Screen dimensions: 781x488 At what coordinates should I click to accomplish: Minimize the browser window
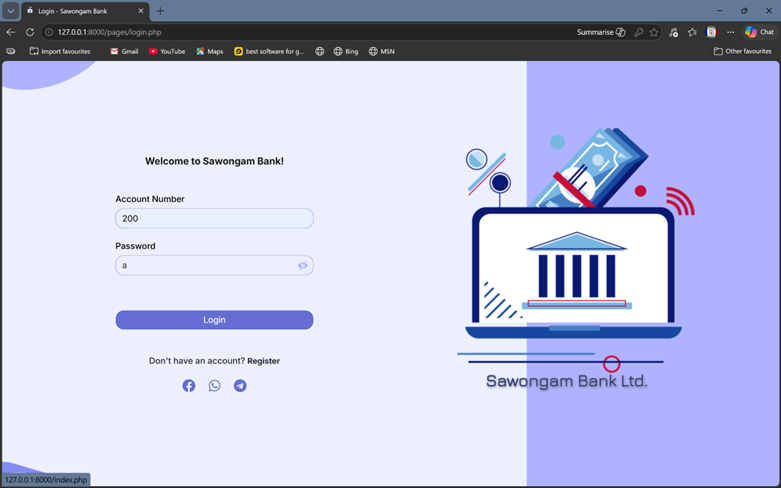(x=720, y=10)
